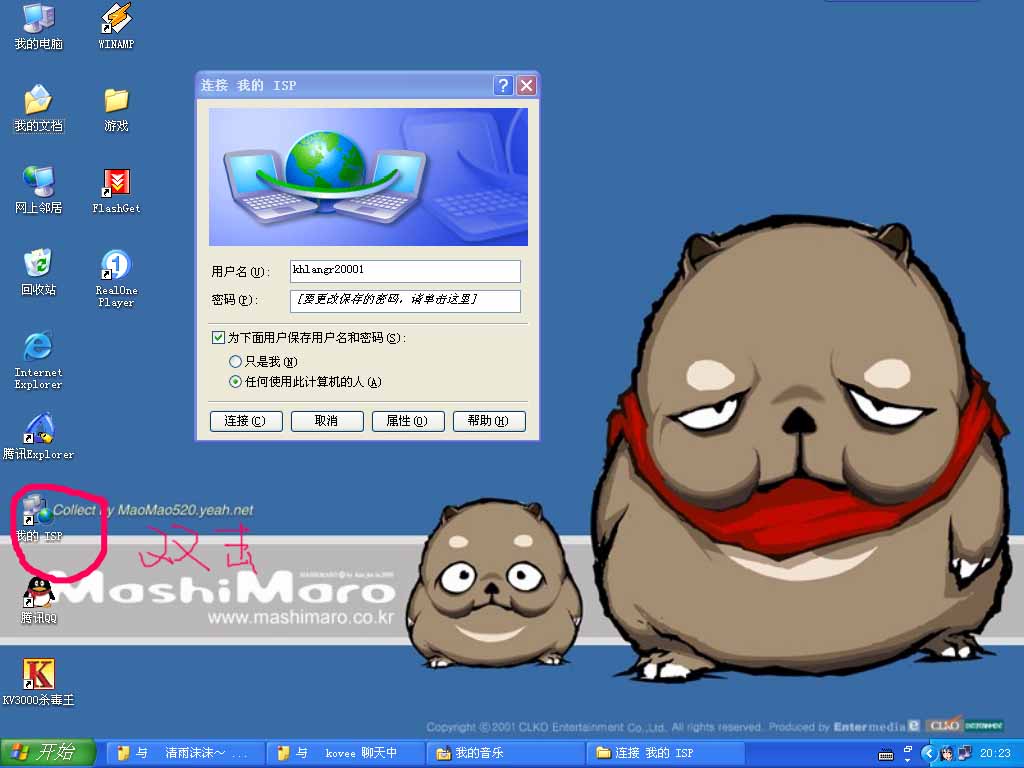
Task: Click the keyboard input method tray icon
Action: coord(886,755)
